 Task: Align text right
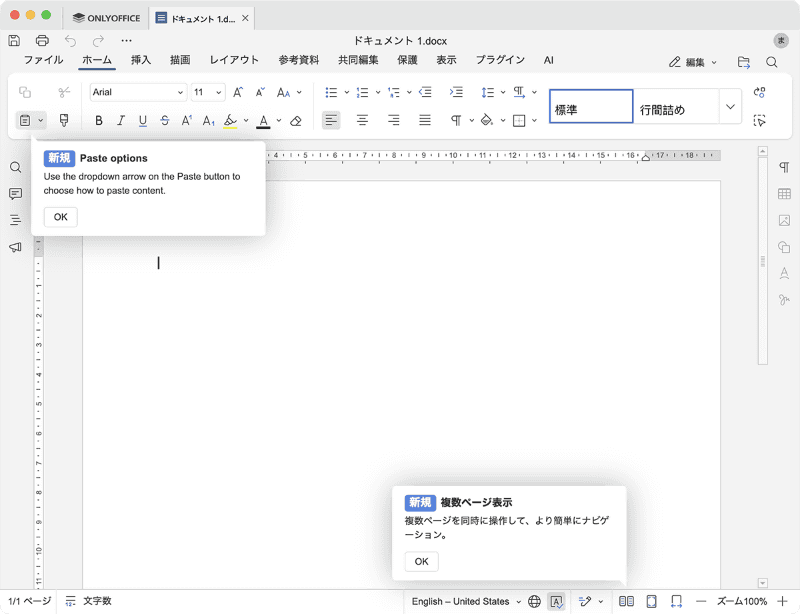[393, 120]
